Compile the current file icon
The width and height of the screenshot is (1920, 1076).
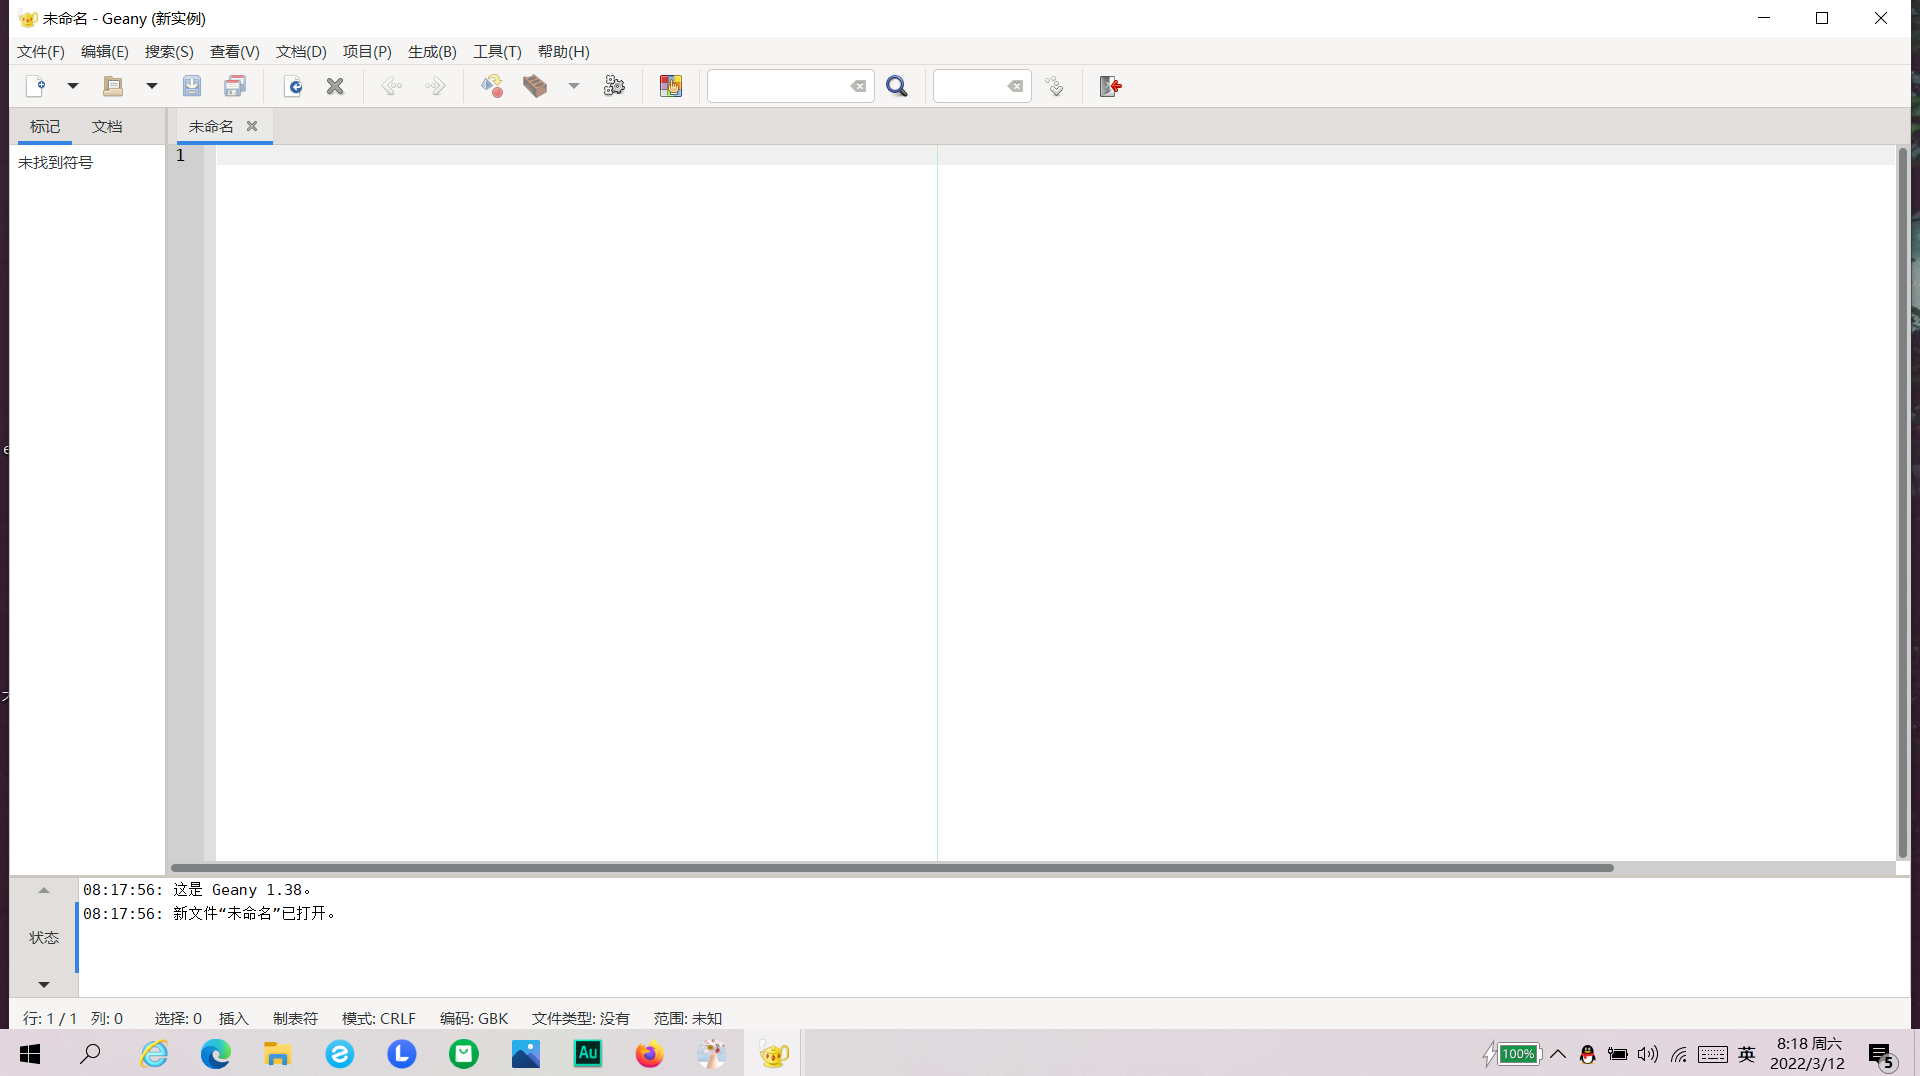pyautogui.click(x=492, y=86)
